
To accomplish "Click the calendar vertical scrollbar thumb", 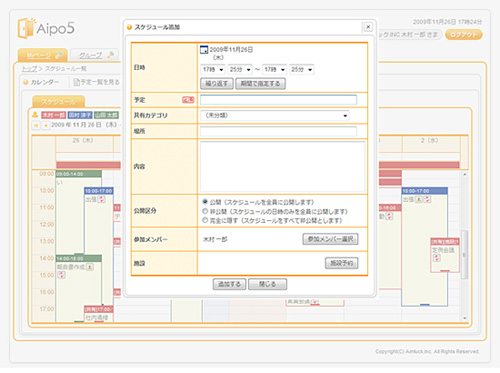I will (x=465, y=254).
